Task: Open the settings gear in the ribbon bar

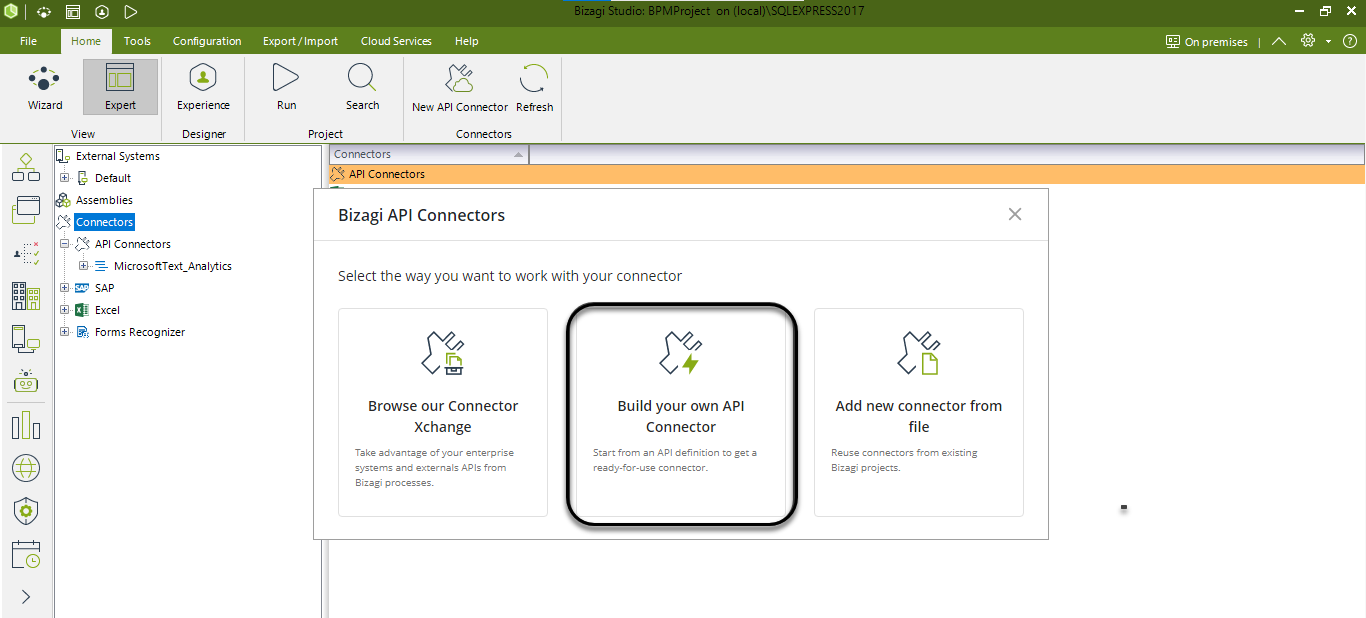Action: click(x=1308, y=41)
